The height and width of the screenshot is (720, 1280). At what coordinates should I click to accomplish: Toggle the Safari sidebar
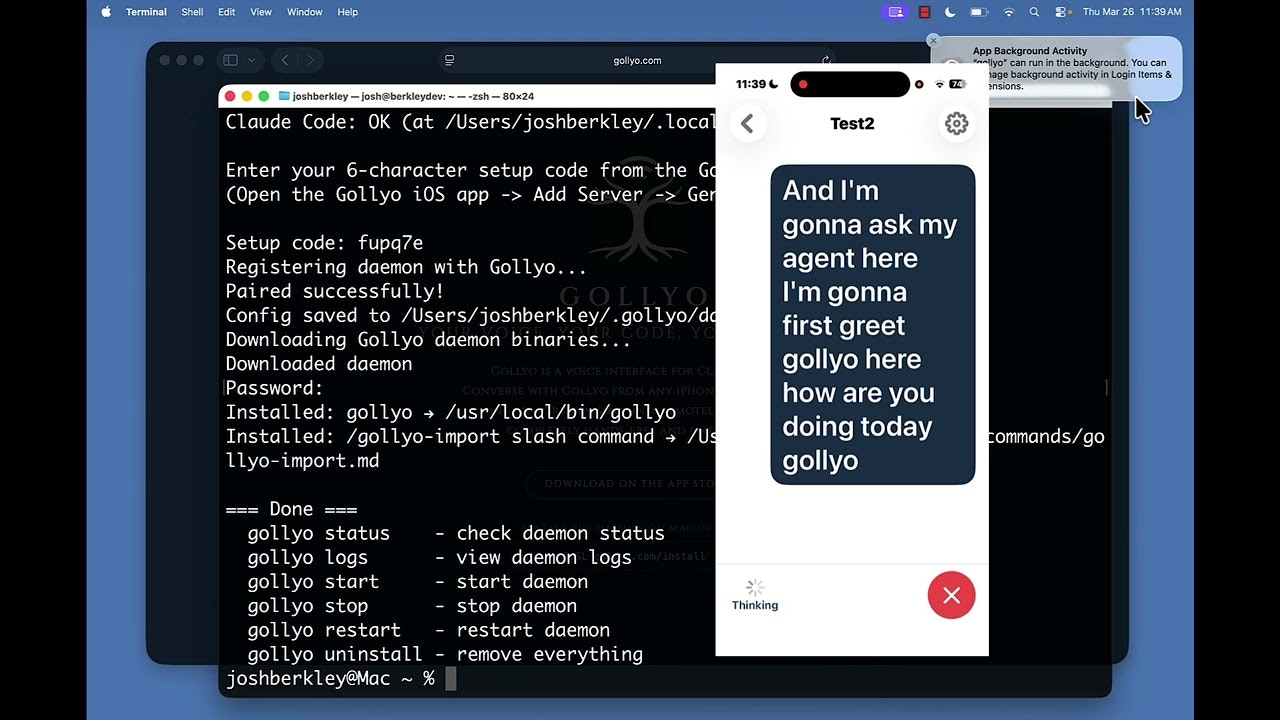pyautogui.click(x=230, y=60)
